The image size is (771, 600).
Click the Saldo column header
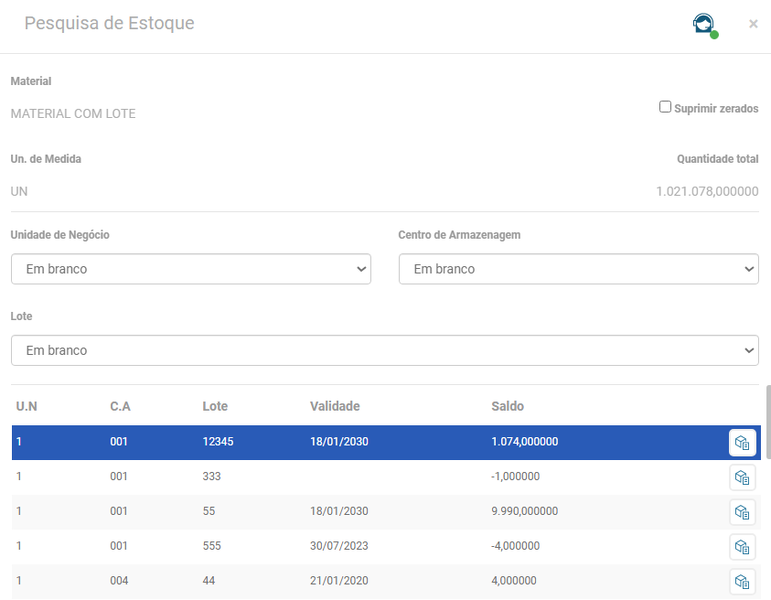click(507, 406)
